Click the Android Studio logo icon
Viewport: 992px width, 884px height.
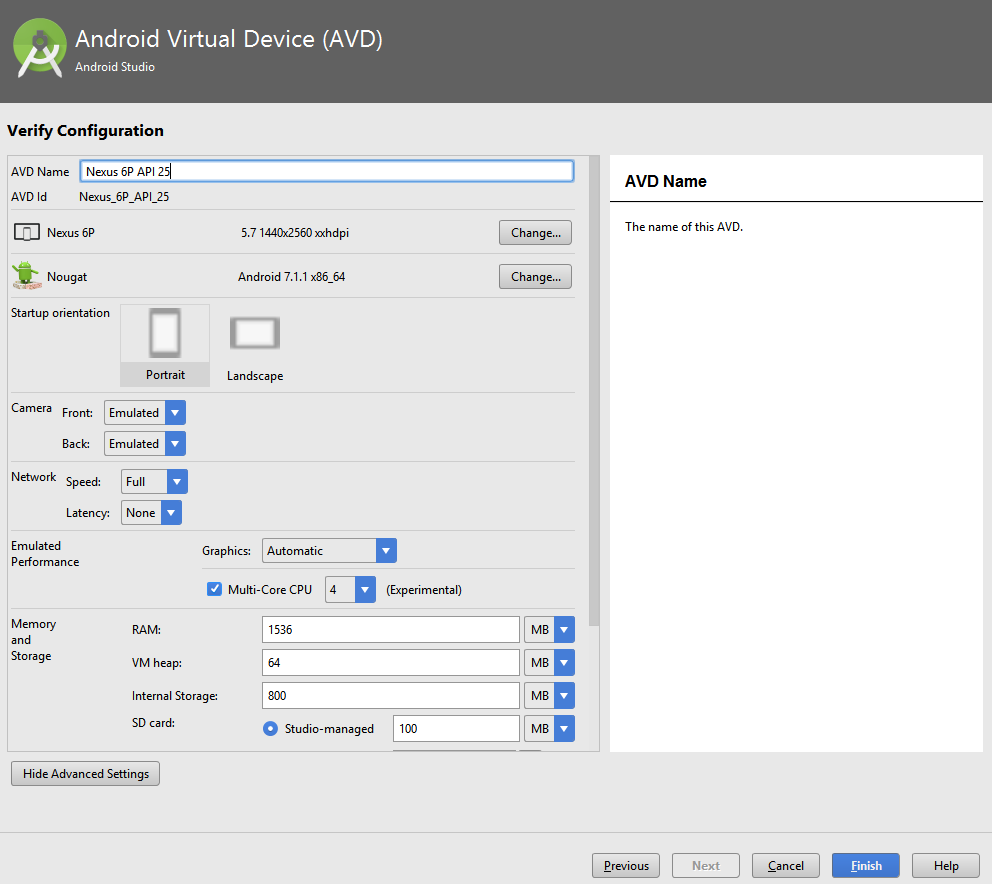[x=40, y=49]
